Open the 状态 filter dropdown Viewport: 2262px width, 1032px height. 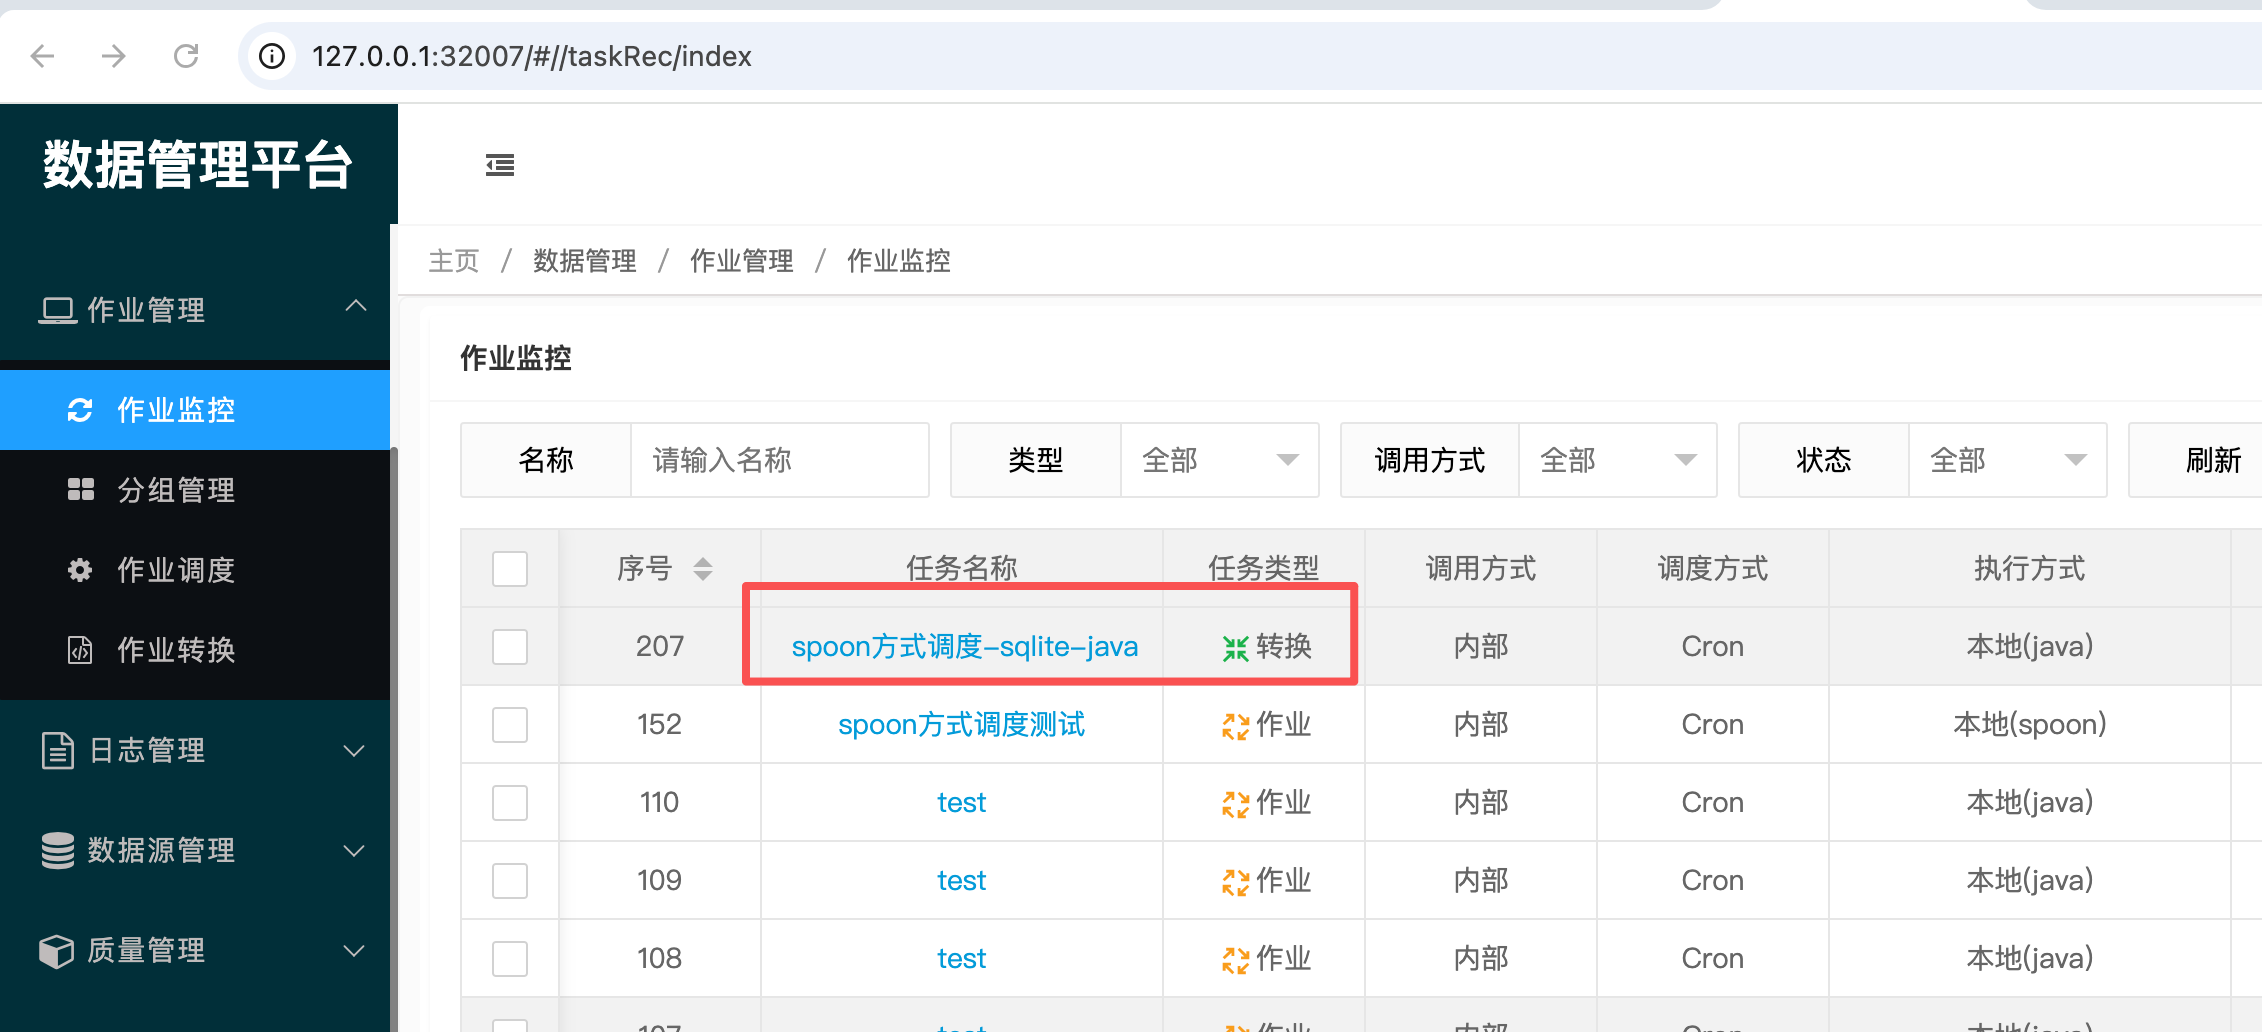click(2008, 460)
